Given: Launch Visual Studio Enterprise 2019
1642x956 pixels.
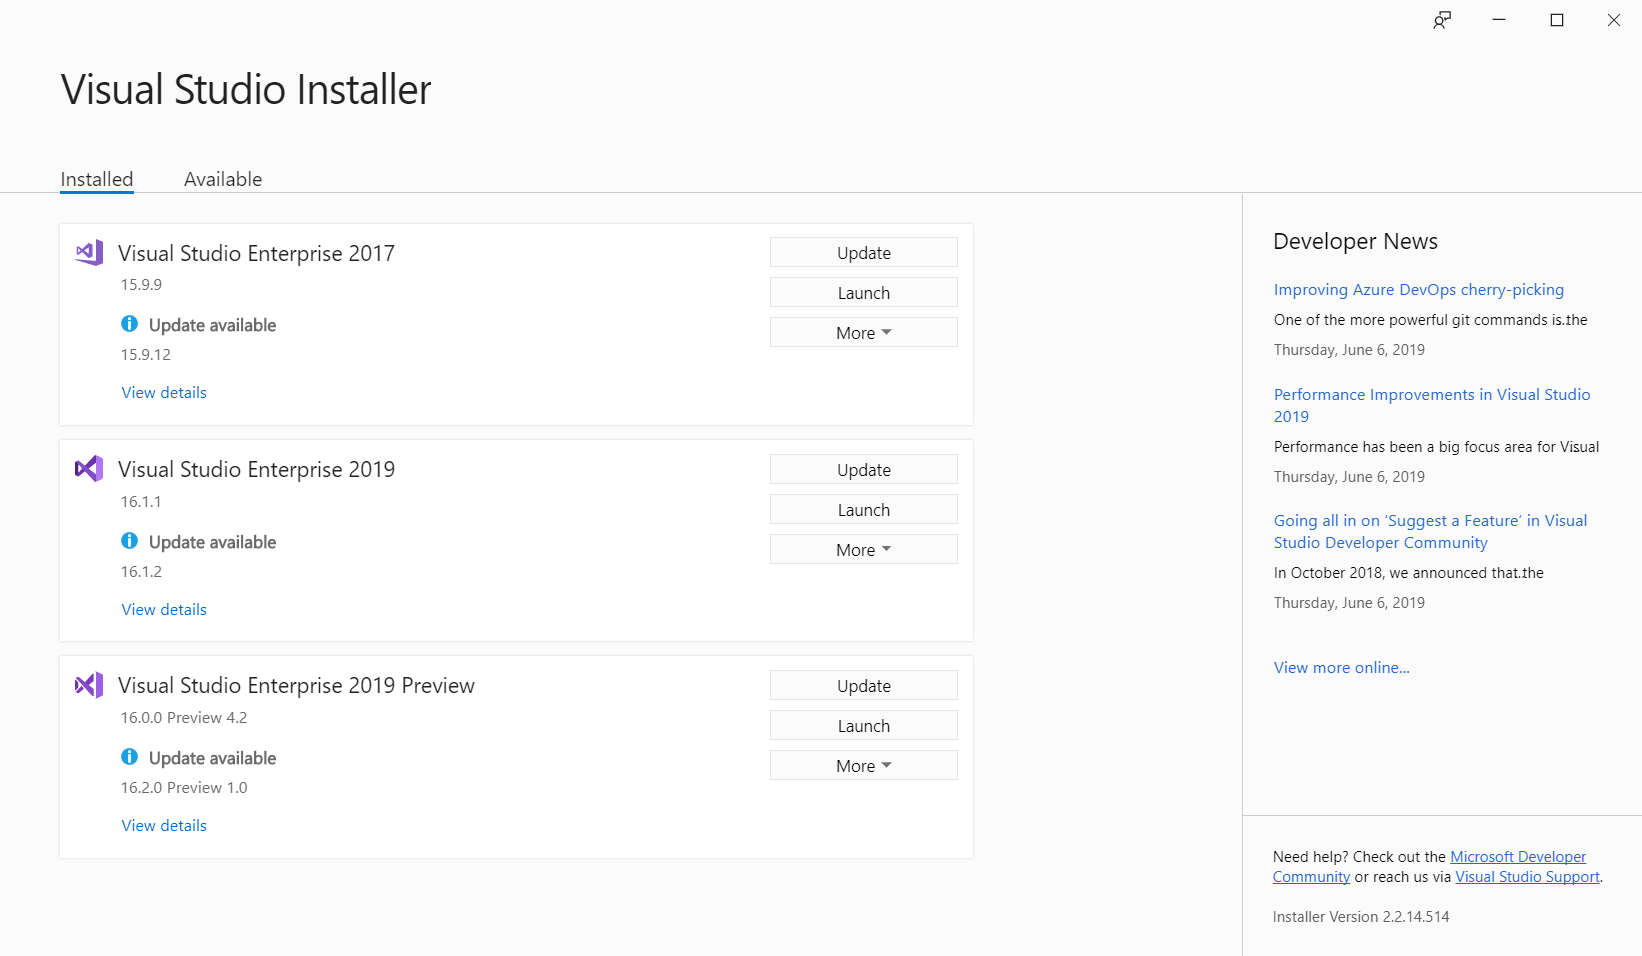Looking at the screenshot, I should (x=864, y=510).
